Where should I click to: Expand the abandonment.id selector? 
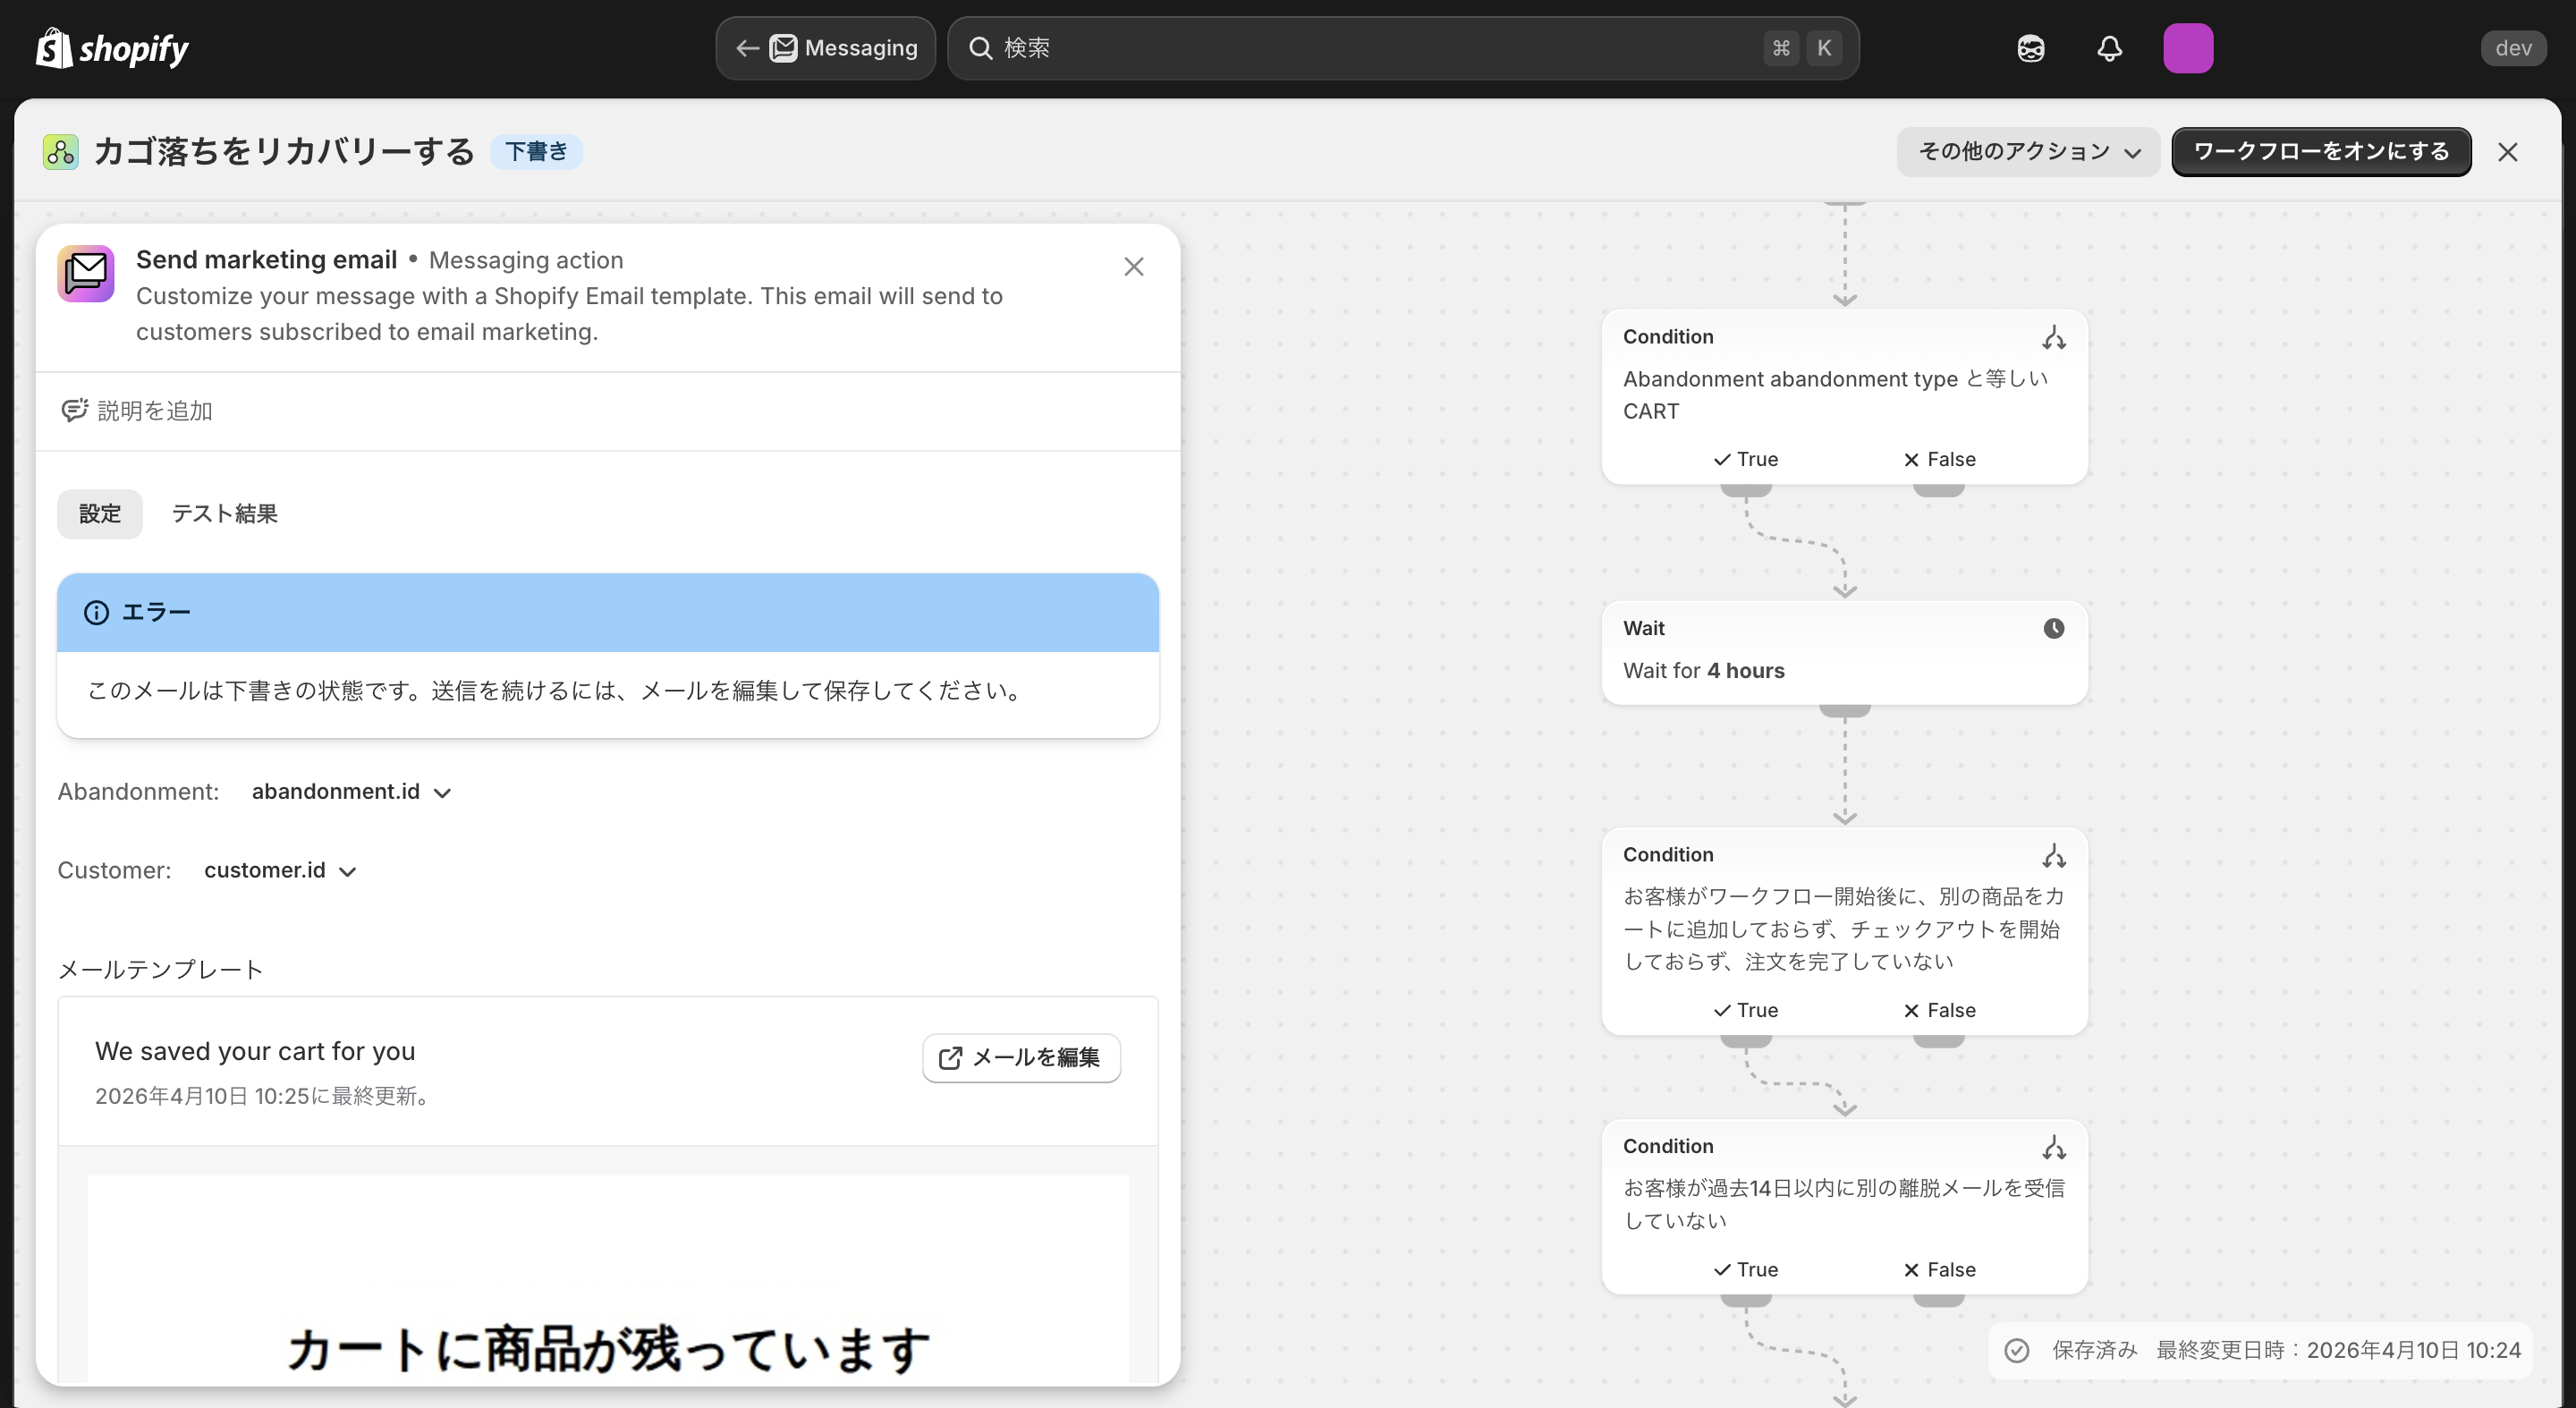[x=348, y=791]
